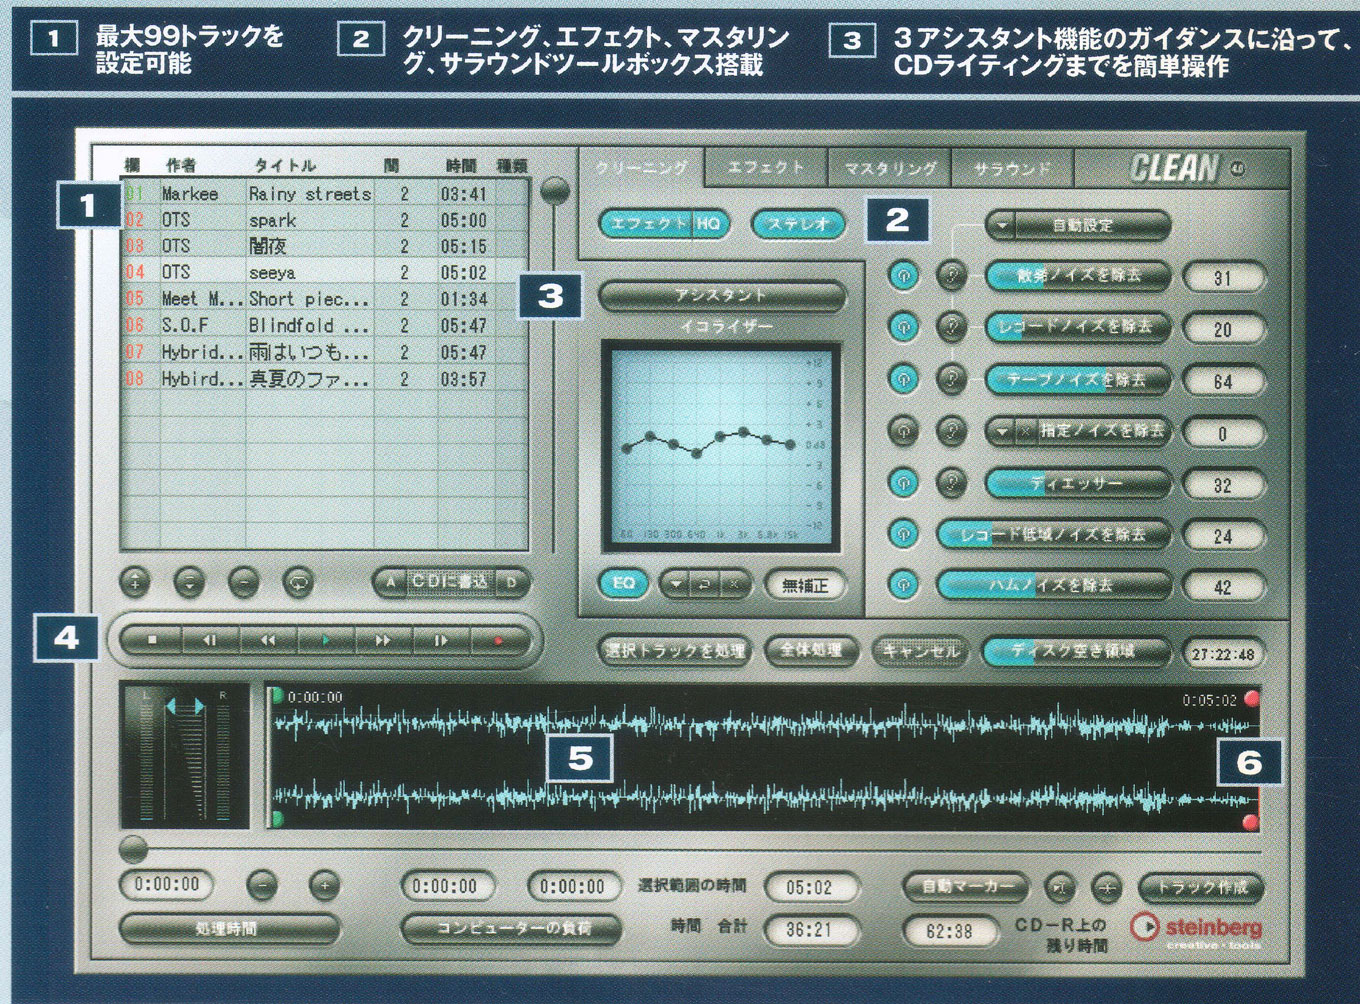Toggle power for 散発ノイズを除去
The image size is (1360, 1004).
click(903, 274)
